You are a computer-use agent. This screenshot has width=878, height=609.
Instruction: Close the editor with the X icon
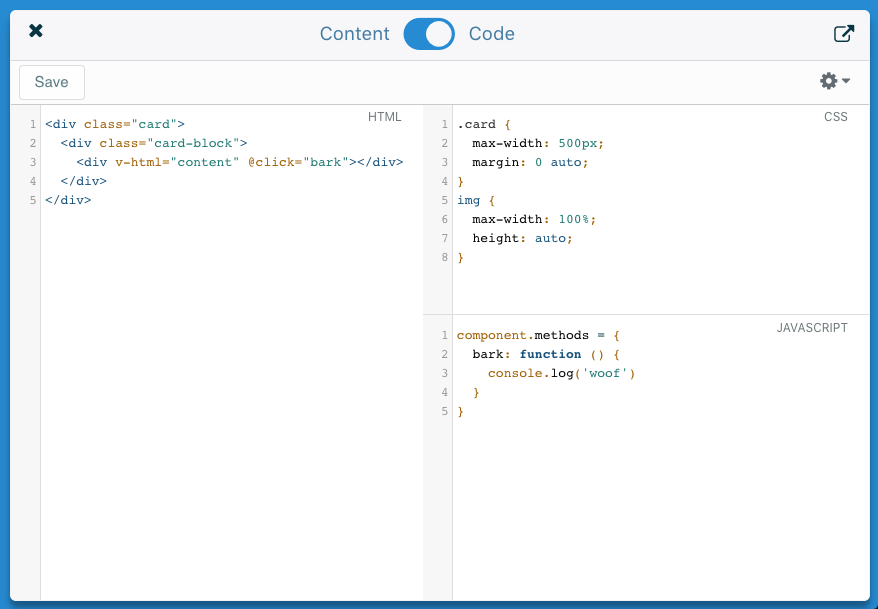36,31
